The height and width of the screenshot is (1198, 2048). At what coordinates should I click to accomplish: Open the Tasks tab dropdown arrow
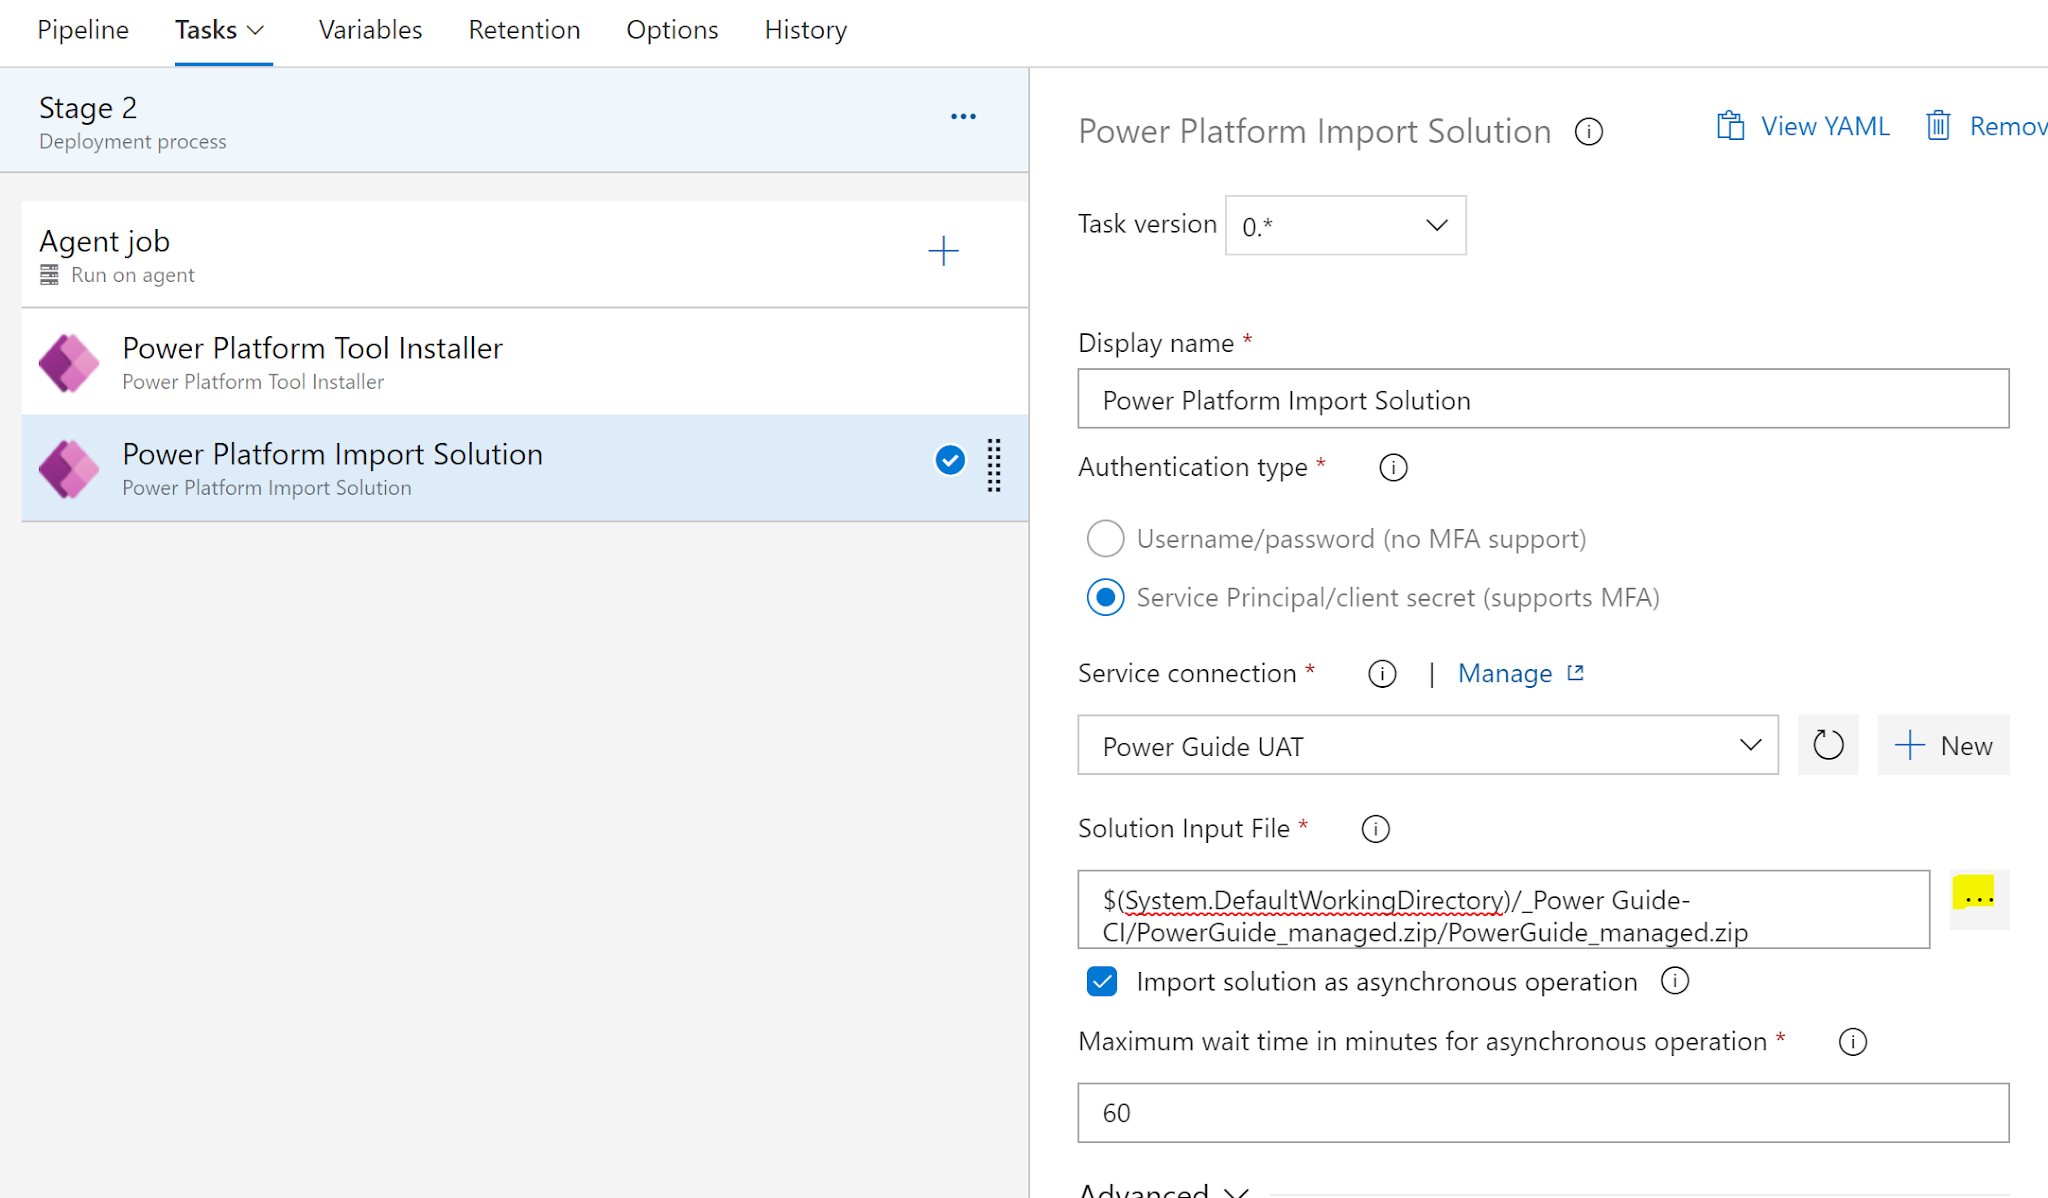(x=256, y=31)
